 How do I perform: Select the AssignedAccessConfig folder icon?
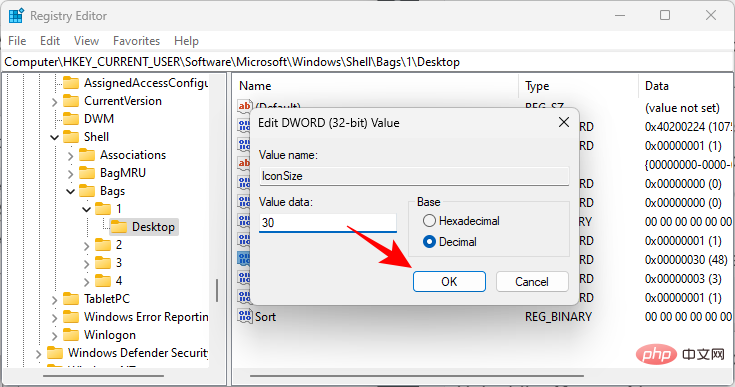(x=71, y=83)
